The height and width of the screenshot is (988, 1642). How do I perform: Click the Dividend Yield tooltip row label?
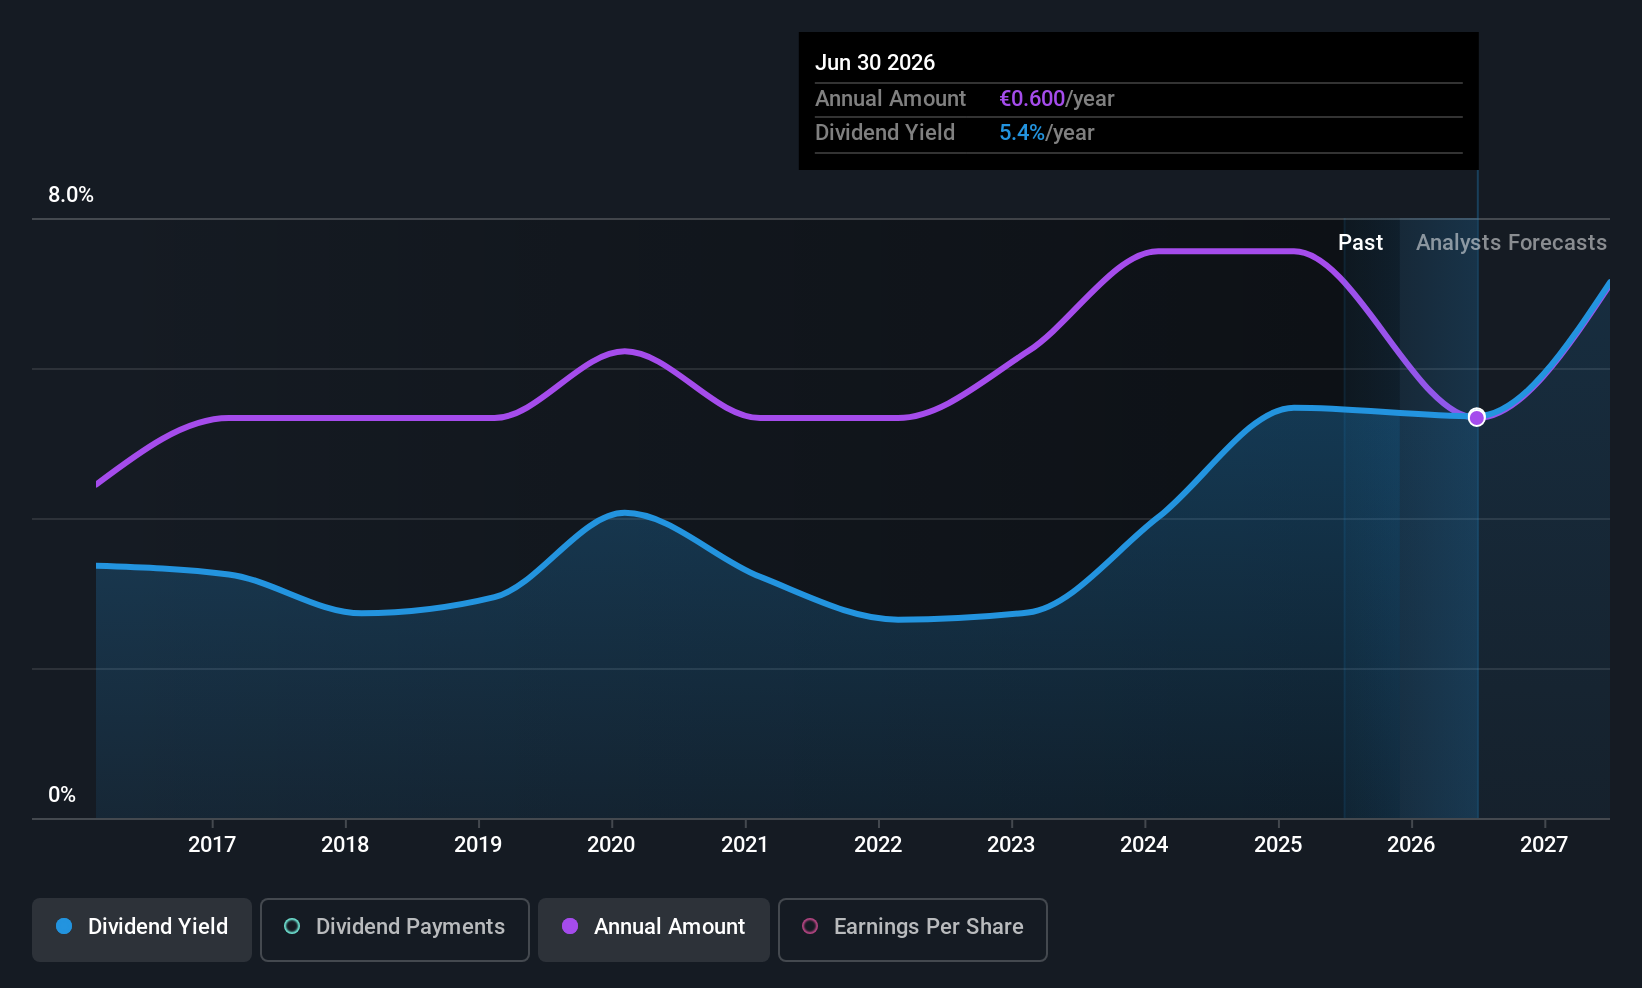pyautogui.click(x=885, y=133)
